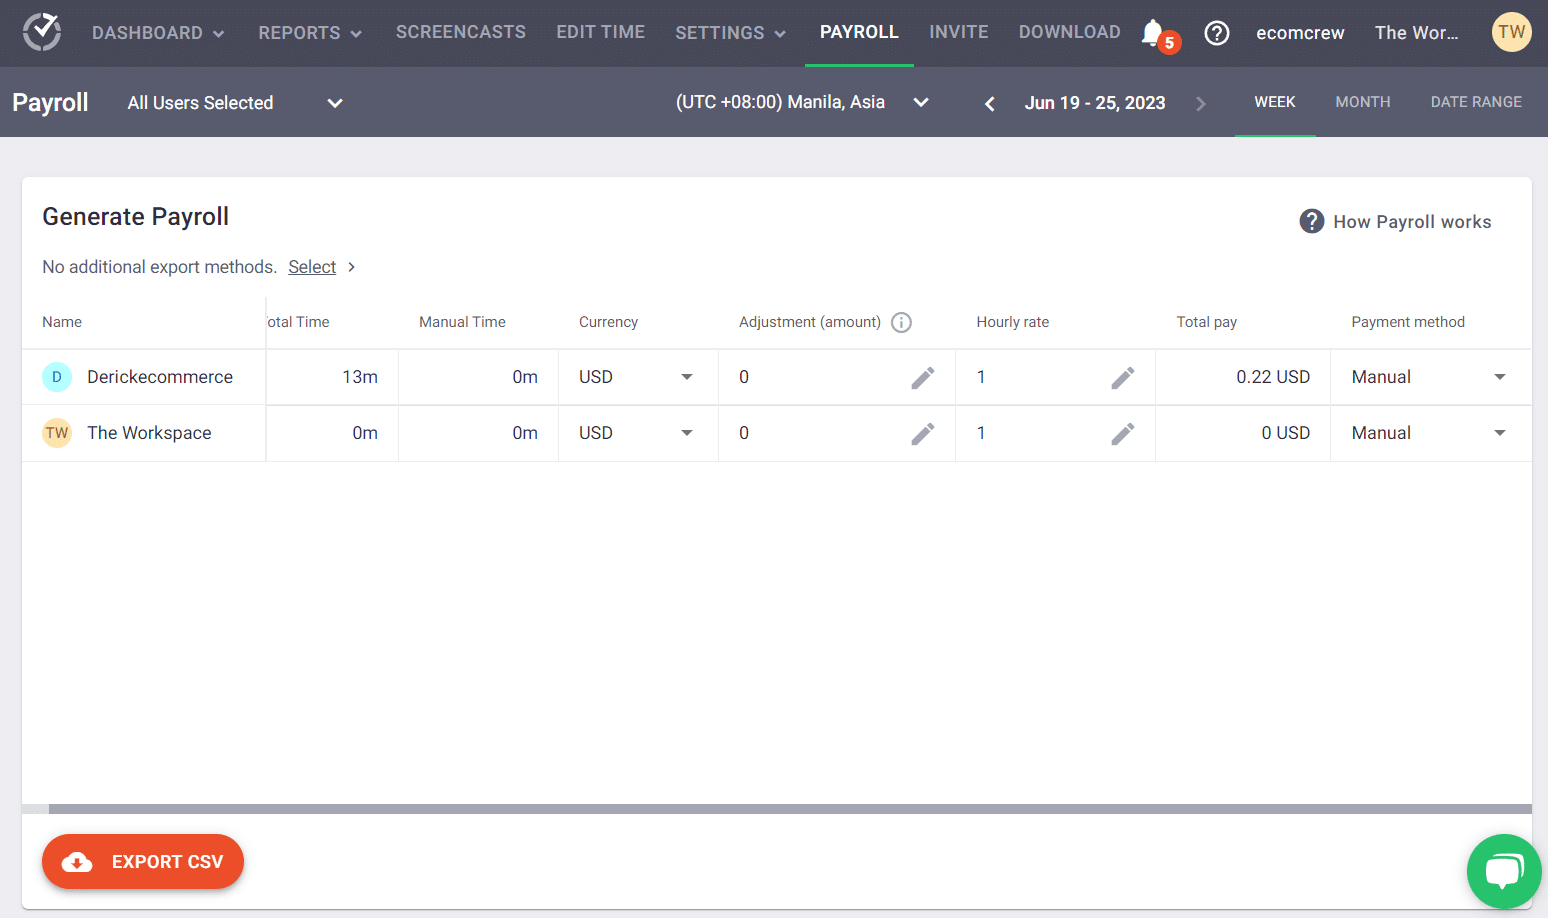
Task: Go to the previous week arrow
Action: [989, 103]
